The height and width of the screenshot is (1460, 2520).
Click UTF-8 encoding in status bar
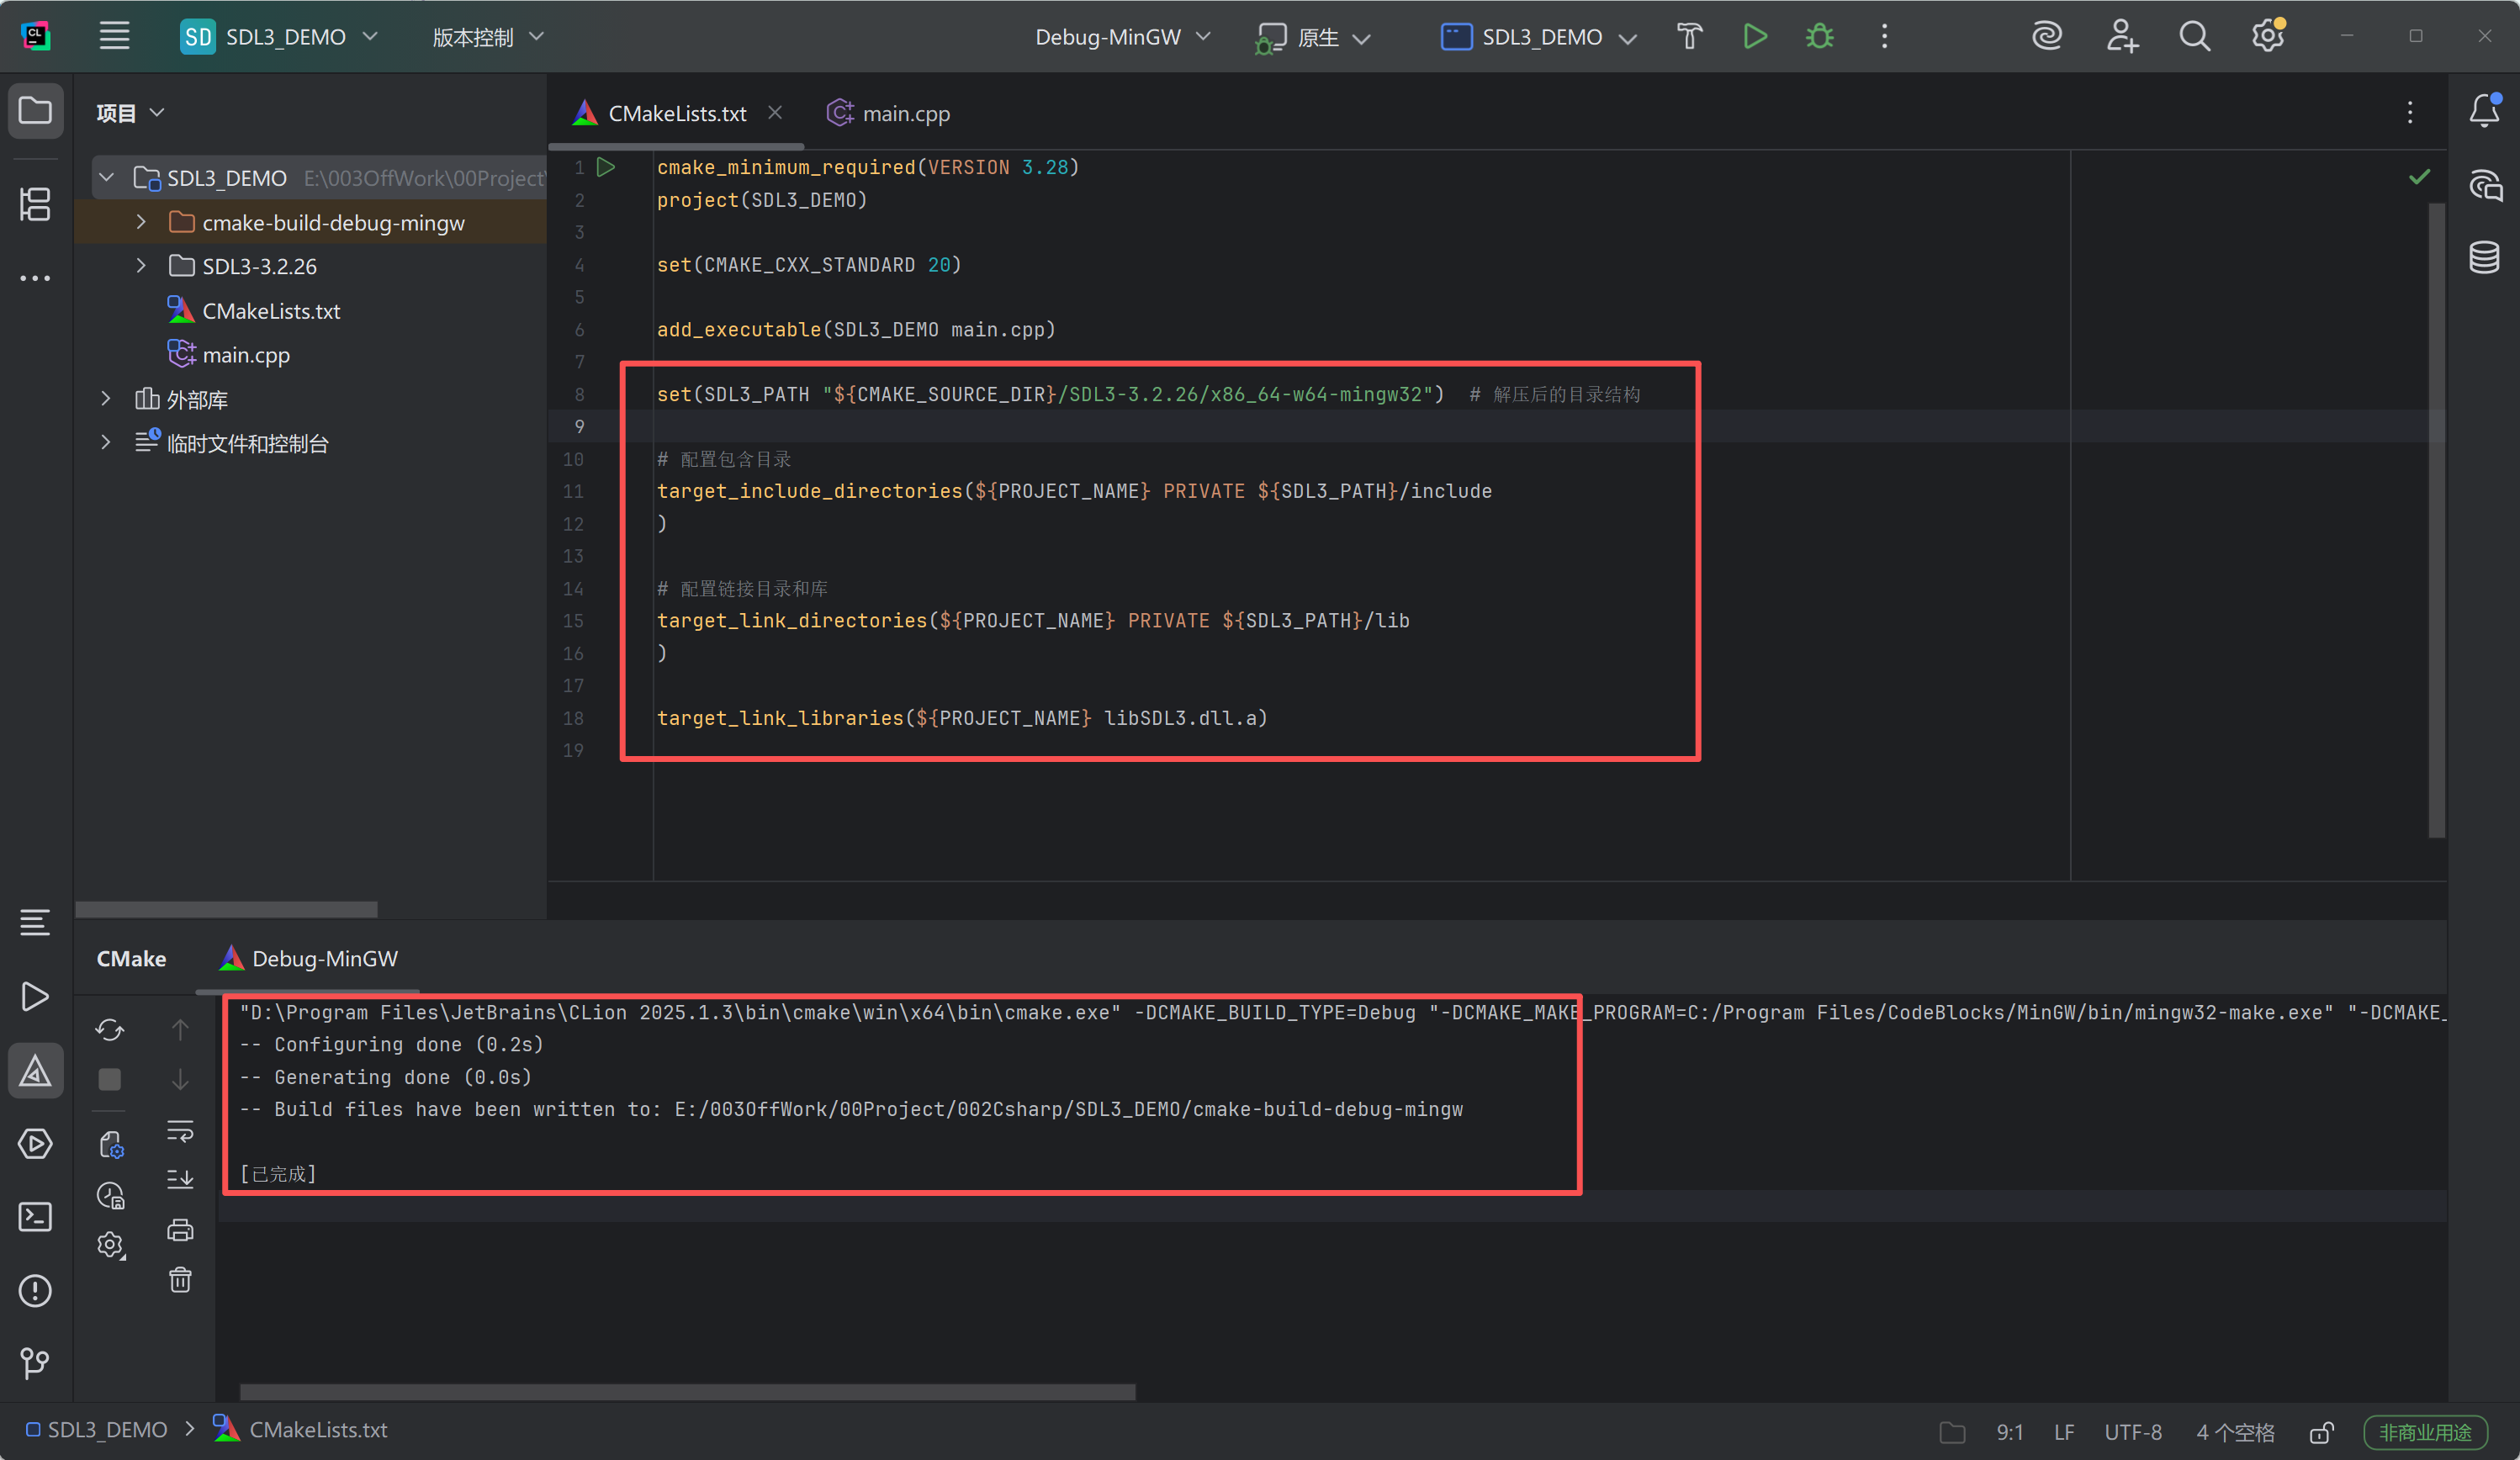point(2132,1432)
